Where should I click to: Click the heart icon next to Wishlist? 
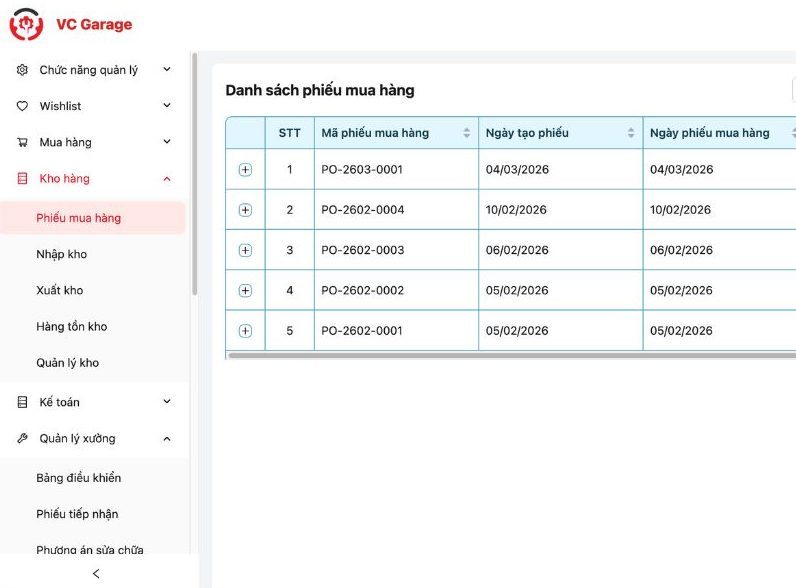pos(23,106)
